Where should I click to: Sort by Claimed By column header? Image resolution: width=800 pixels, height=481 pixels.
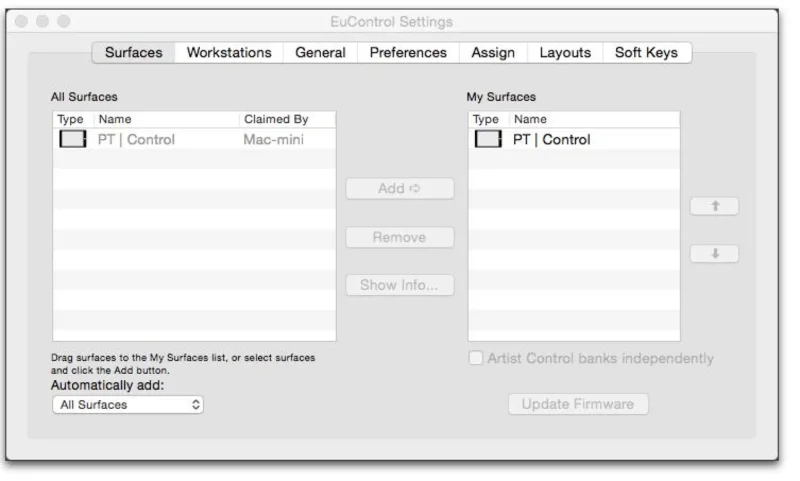click(287, 119)
